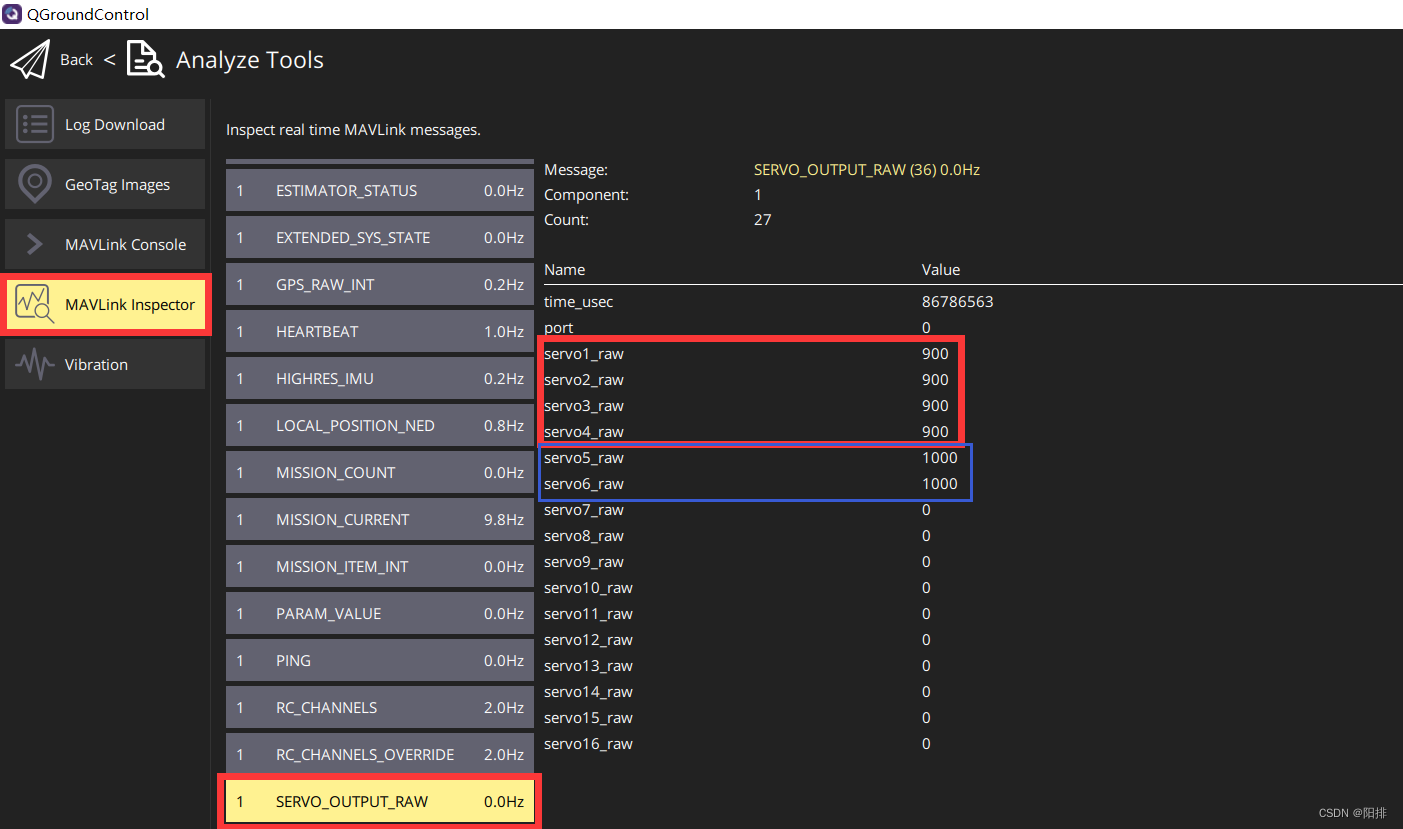Click the Count value 27

(x=763, y=220)
